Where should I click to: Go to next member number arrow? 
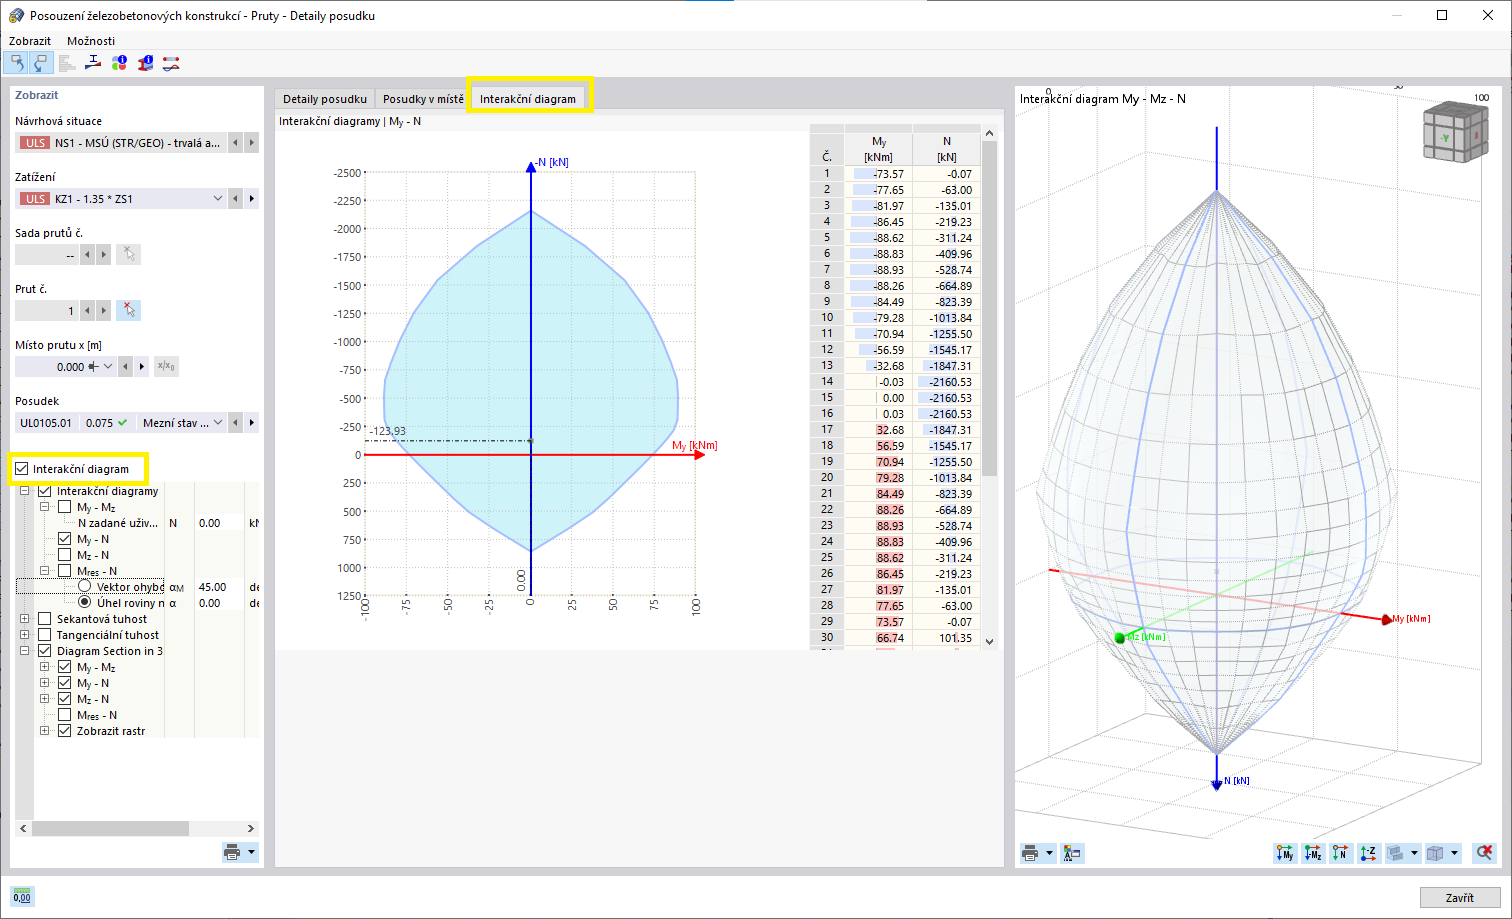104,311
